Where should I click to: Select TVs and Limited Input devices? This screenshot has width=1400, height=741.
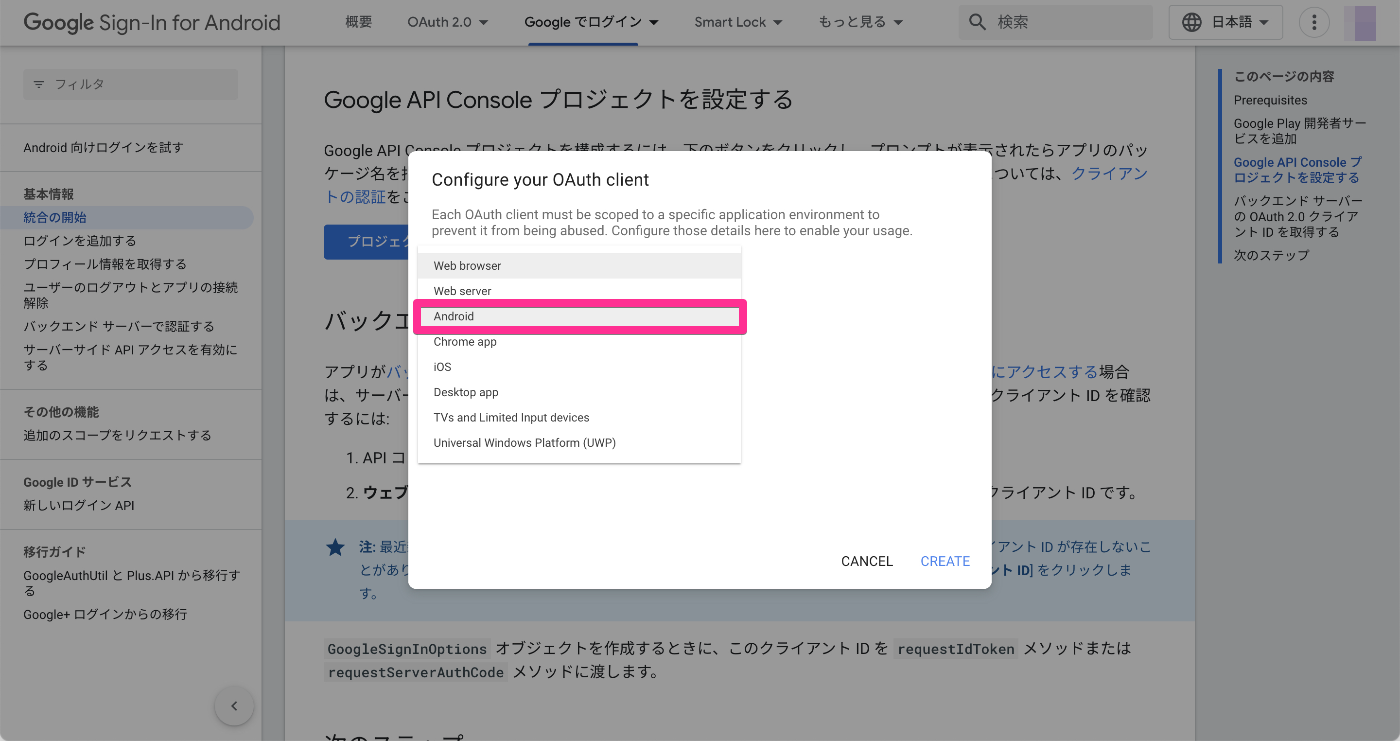(579, 418)
